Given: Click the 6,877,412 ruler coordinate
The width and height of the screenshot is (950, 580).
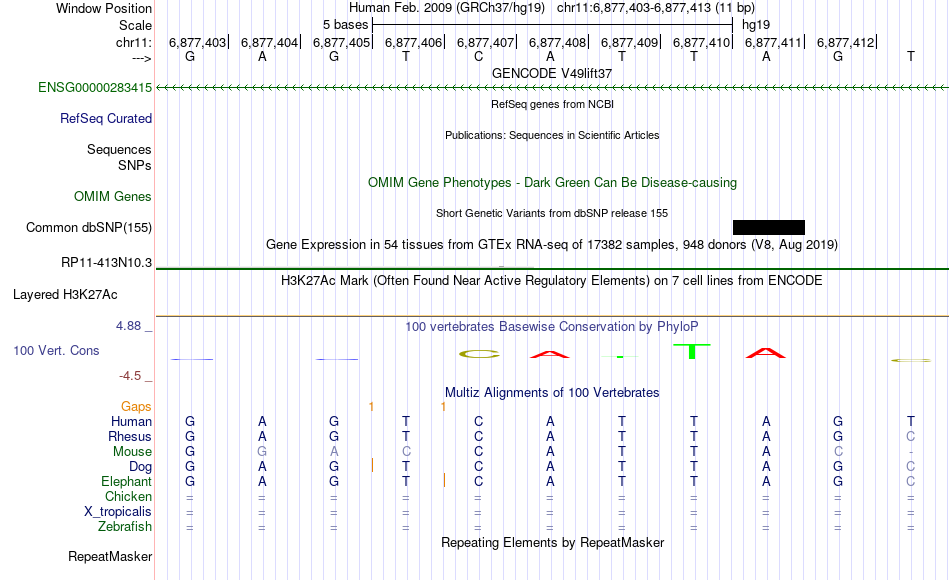Looking at the screenshot, I should coord(845,42).
